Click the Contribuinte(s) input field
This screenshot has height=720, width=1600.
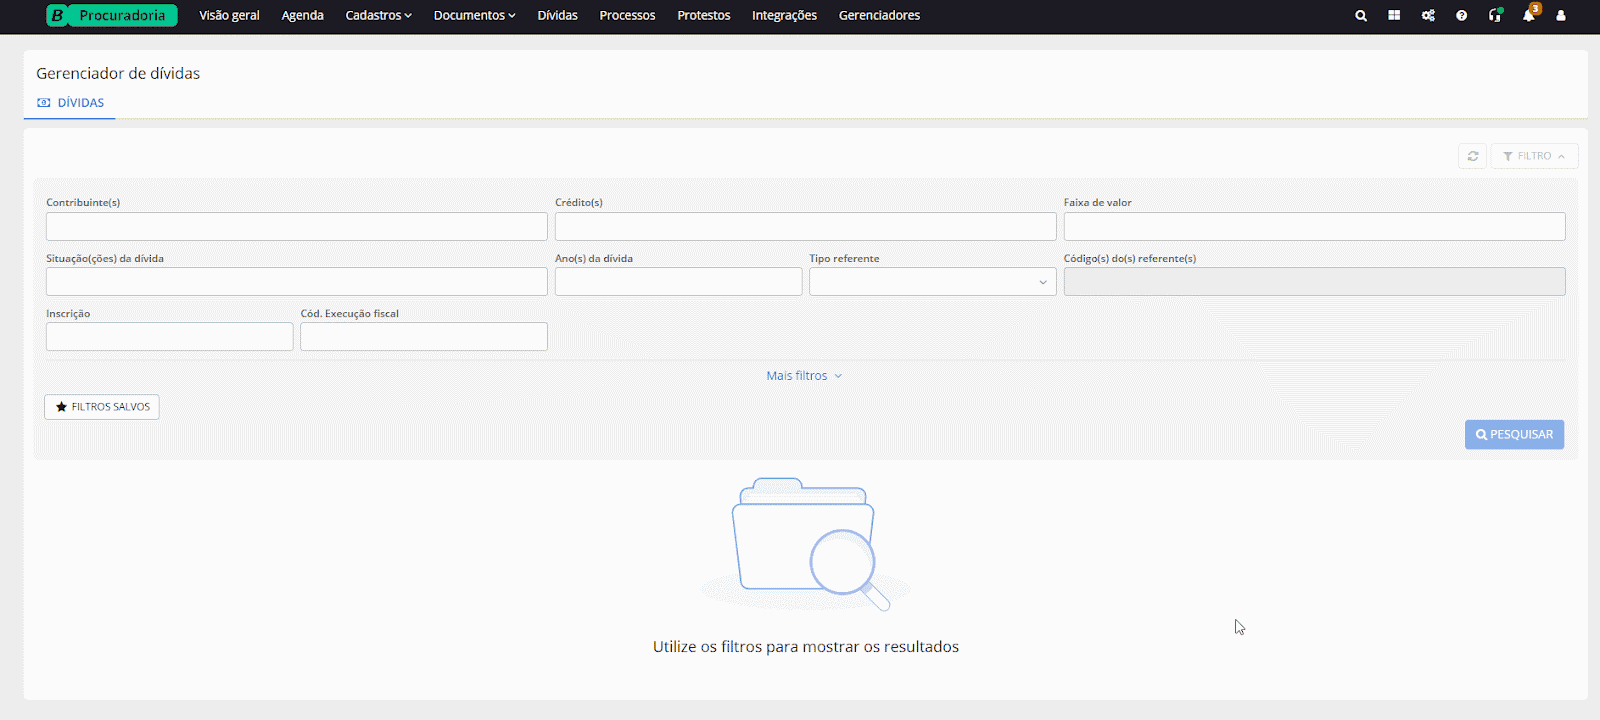(x=296, y=227)
